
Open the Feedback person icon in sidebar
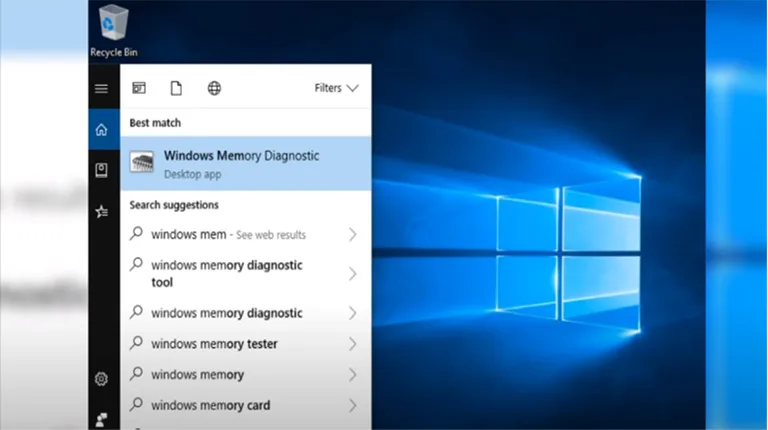pos(101,419)
